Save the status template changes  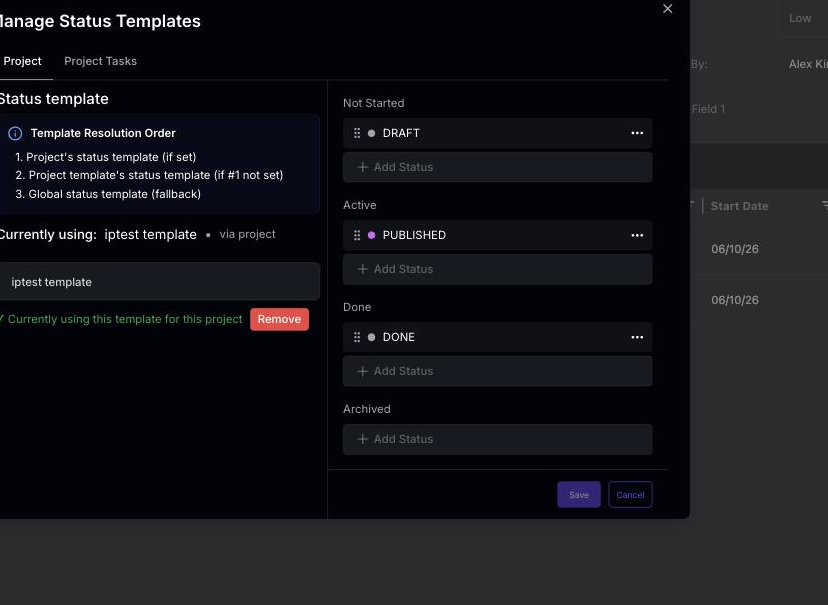coord(579,495)
